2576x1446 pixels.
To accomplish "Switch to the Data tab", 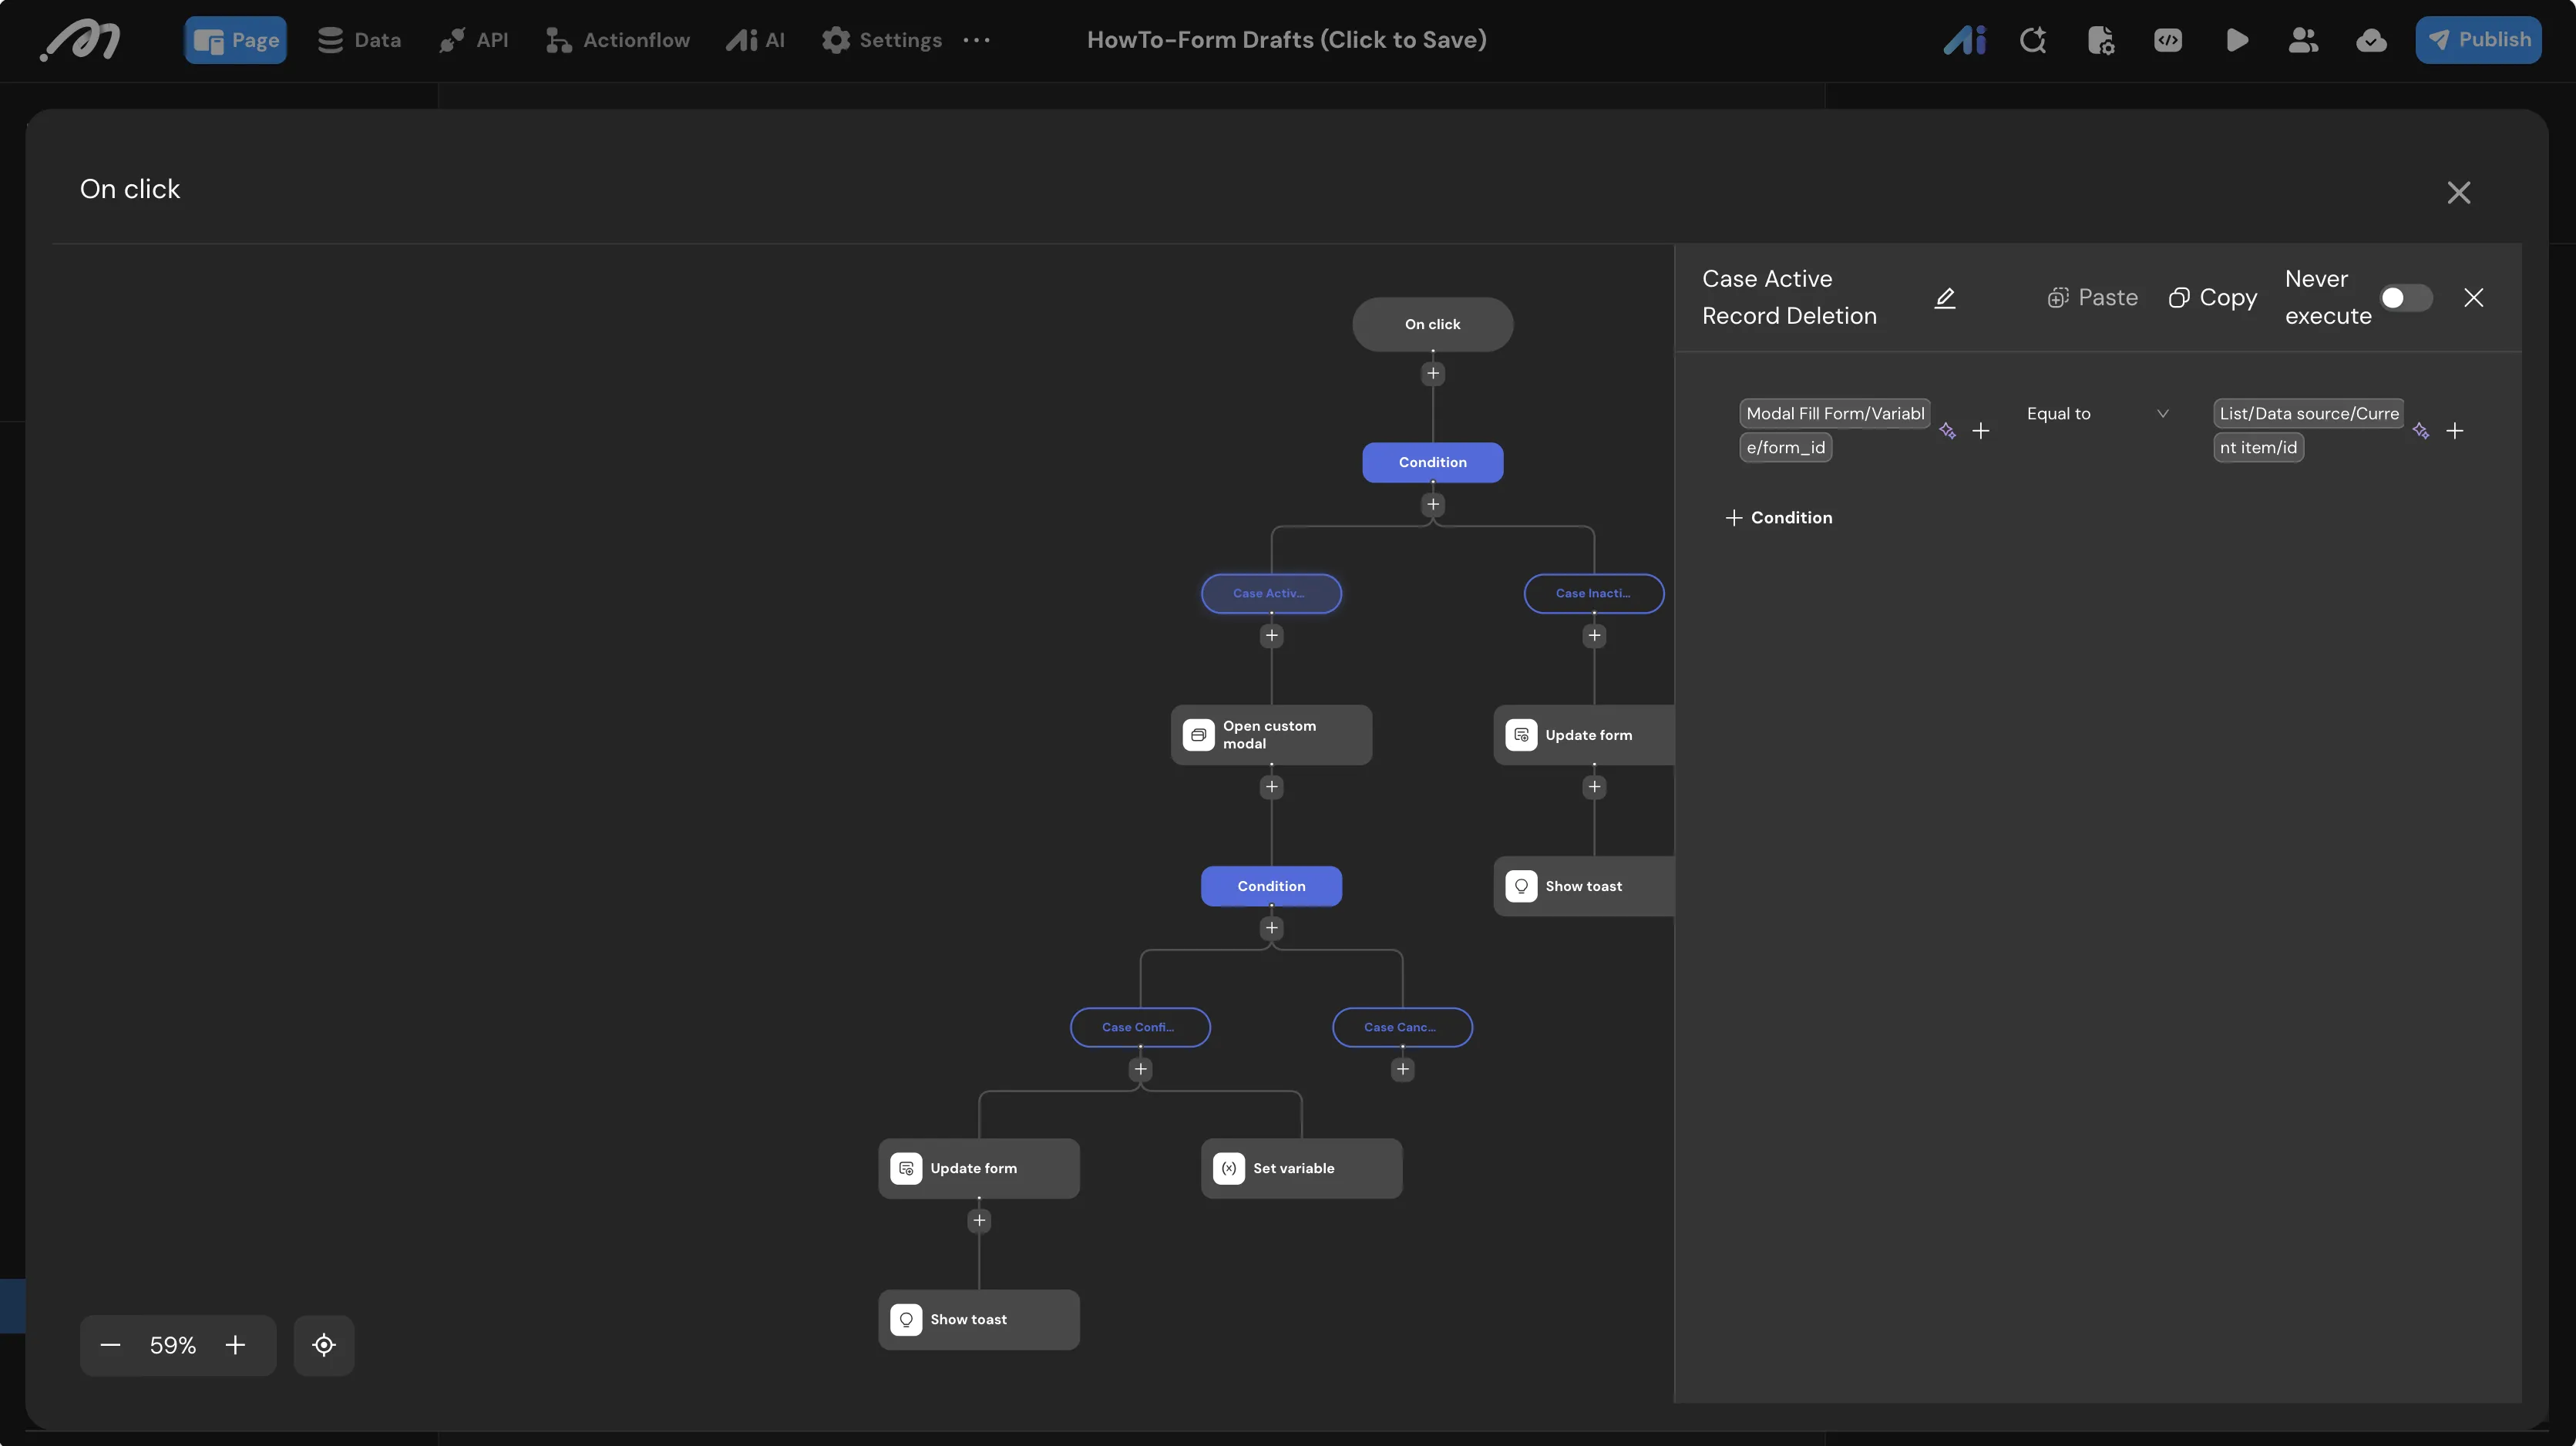I will [x=359, y=40].
